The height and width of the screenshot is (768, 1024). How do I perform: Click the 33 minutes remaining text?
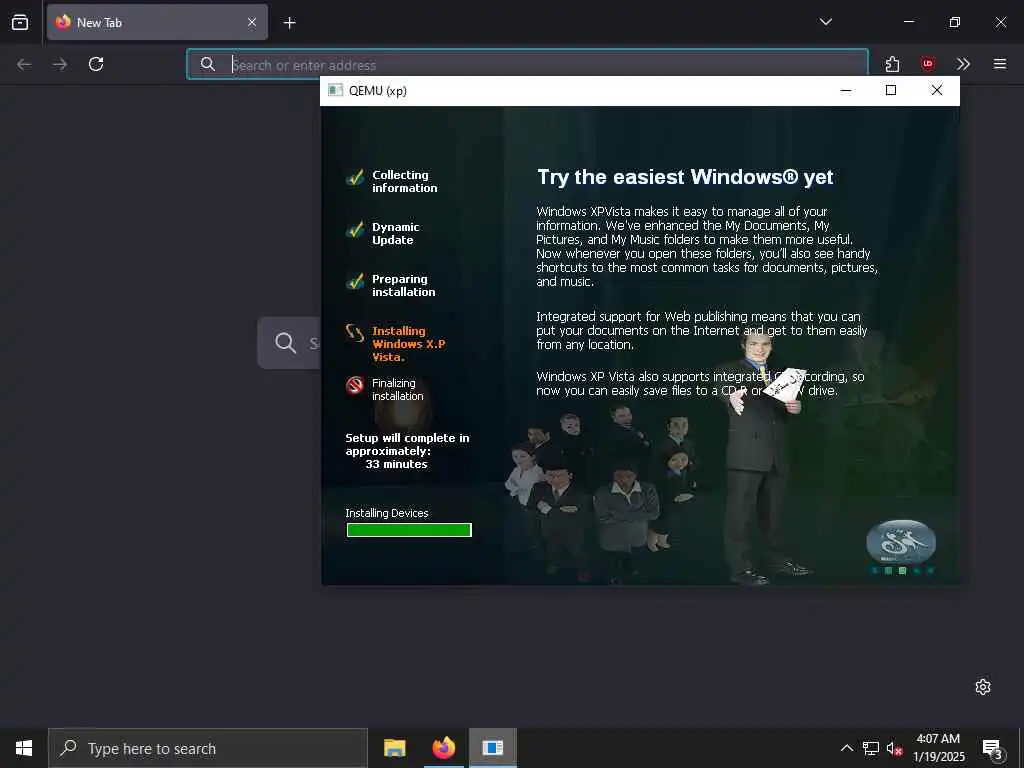coord(396,464)
